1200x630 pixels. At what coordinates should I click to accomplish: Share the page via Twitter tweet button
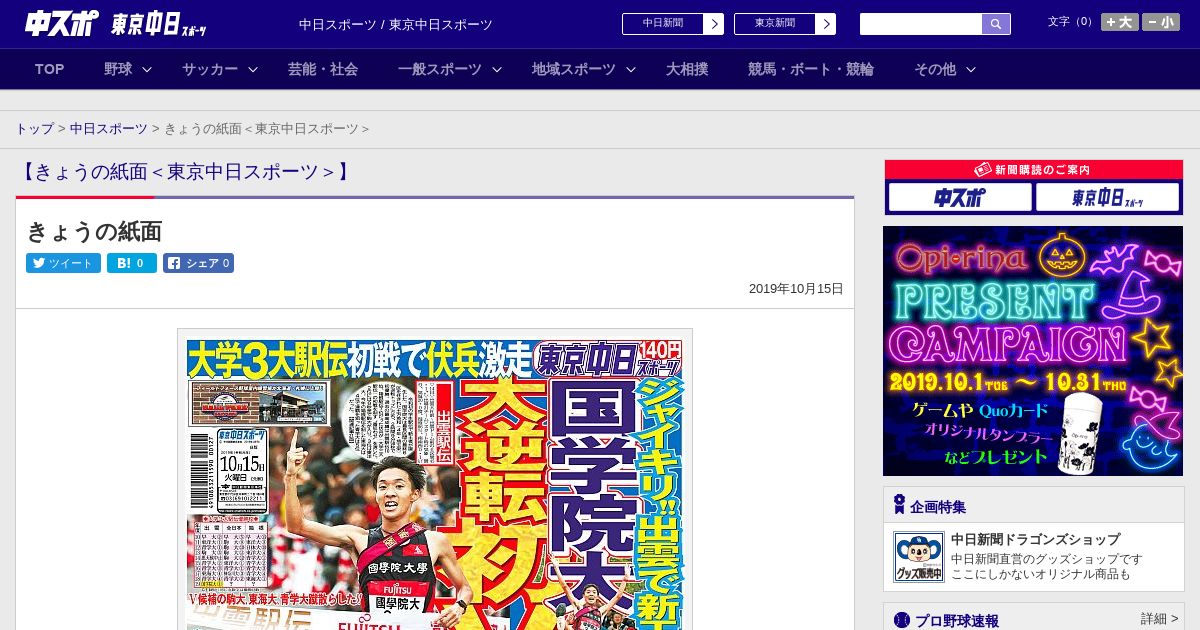point(63,264)
